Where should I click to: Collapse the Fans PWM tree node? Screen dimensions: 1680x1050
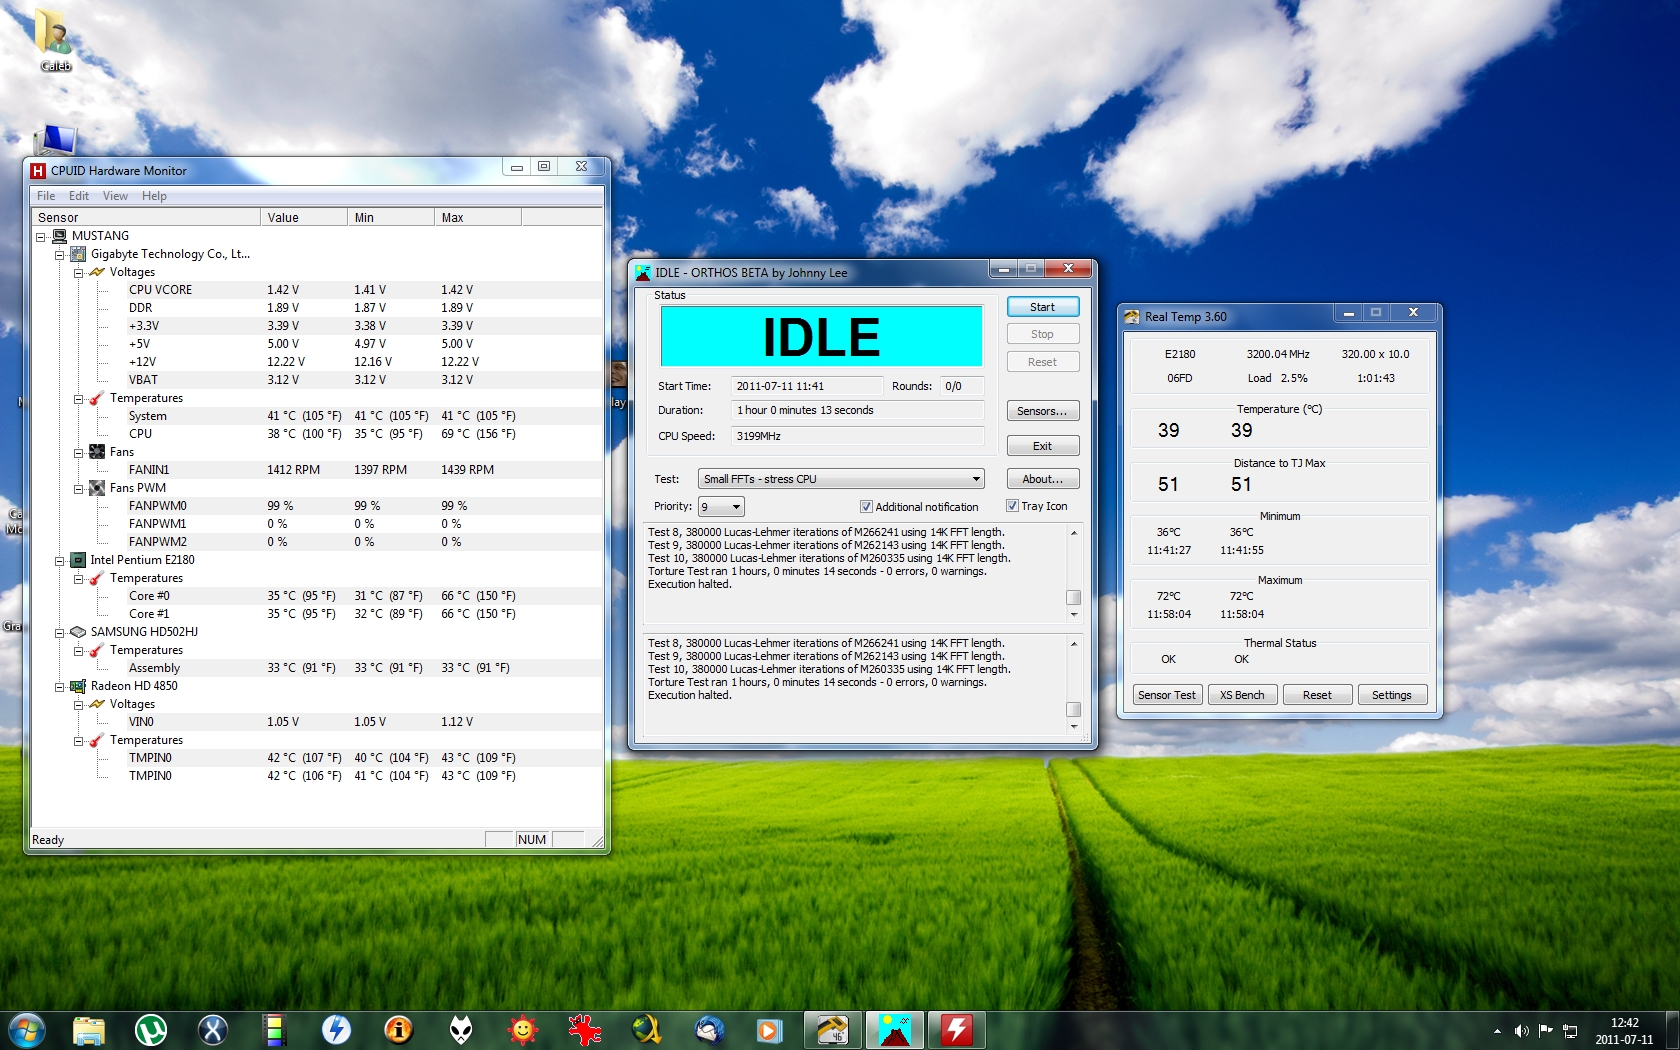click(x=78, y=489)
